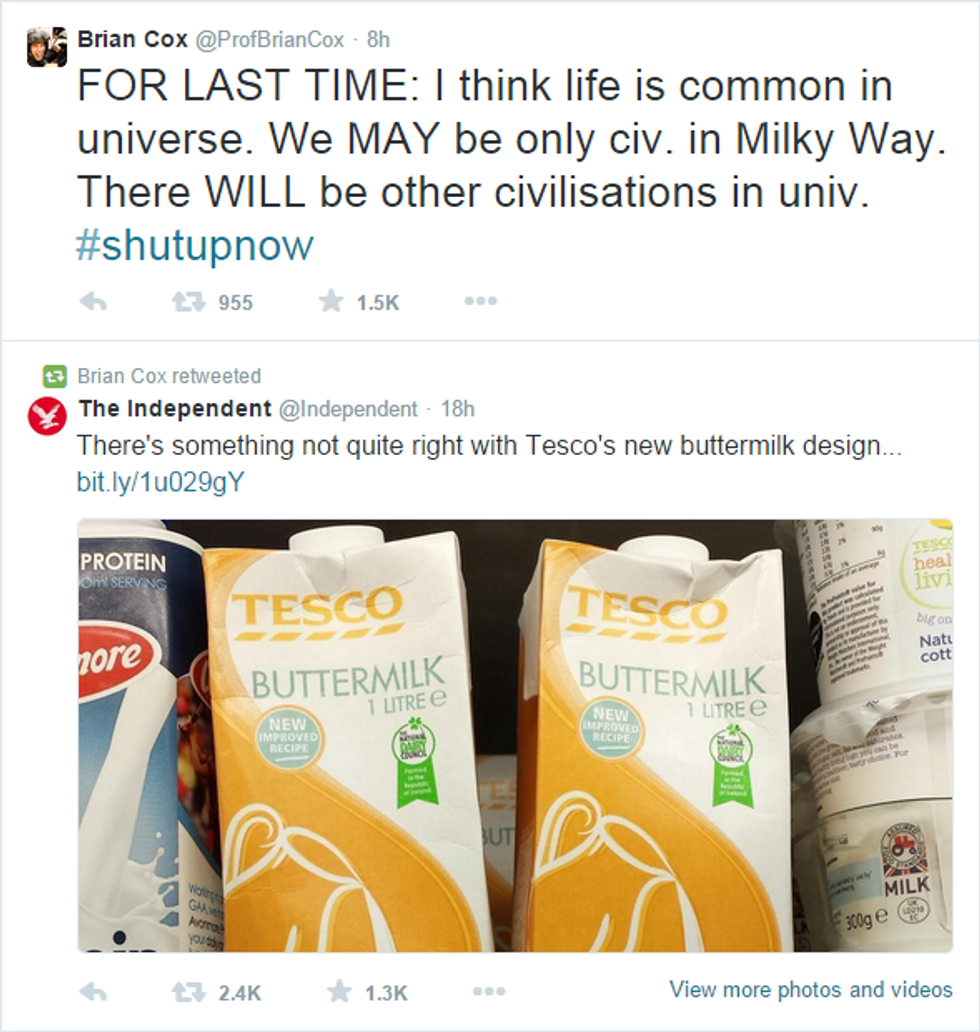Open the bit.ly/1u029gY link
This screenshot has height=1032, width=980.
pos(161,483)
